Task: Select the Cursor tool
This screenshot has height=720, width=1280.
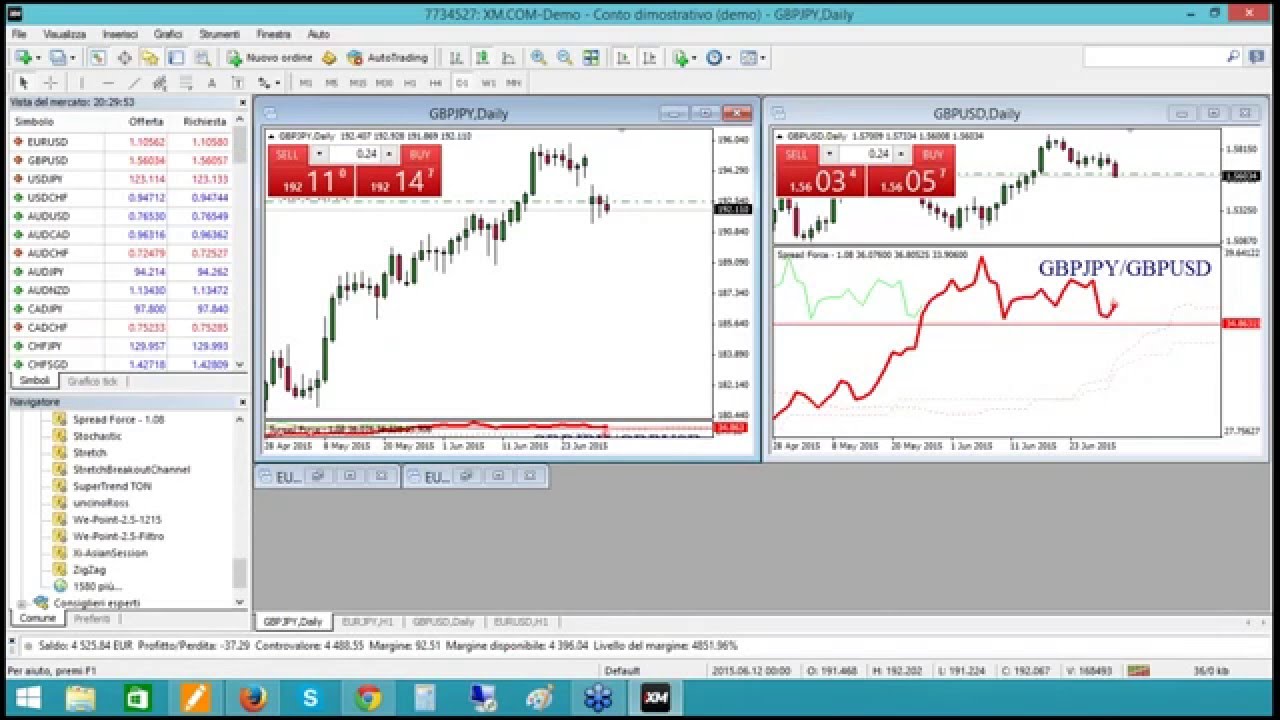Action: 23,83
